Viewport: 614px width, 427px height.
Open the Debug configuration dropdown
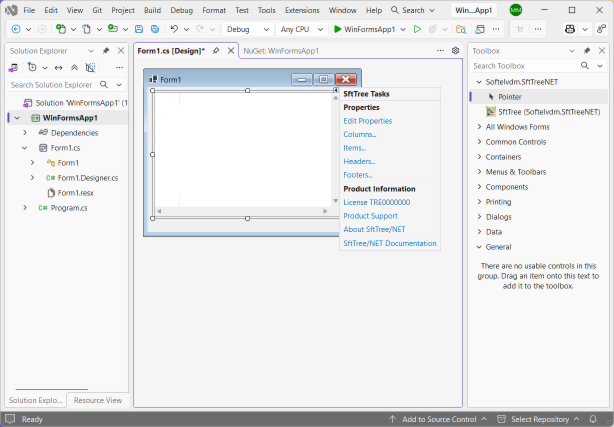pos(247,29)
